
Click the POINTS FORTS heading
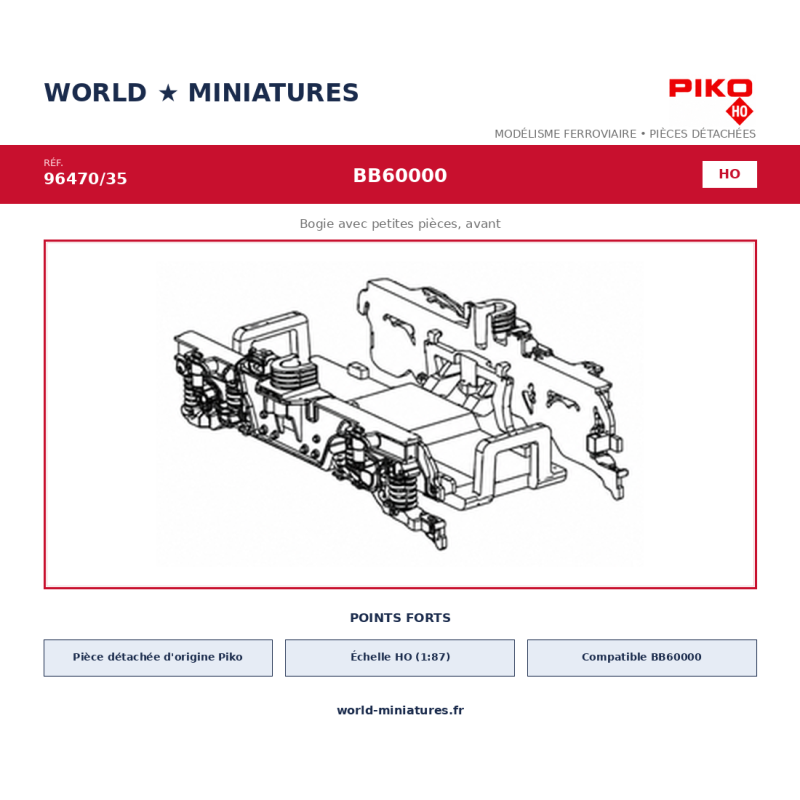400,618
